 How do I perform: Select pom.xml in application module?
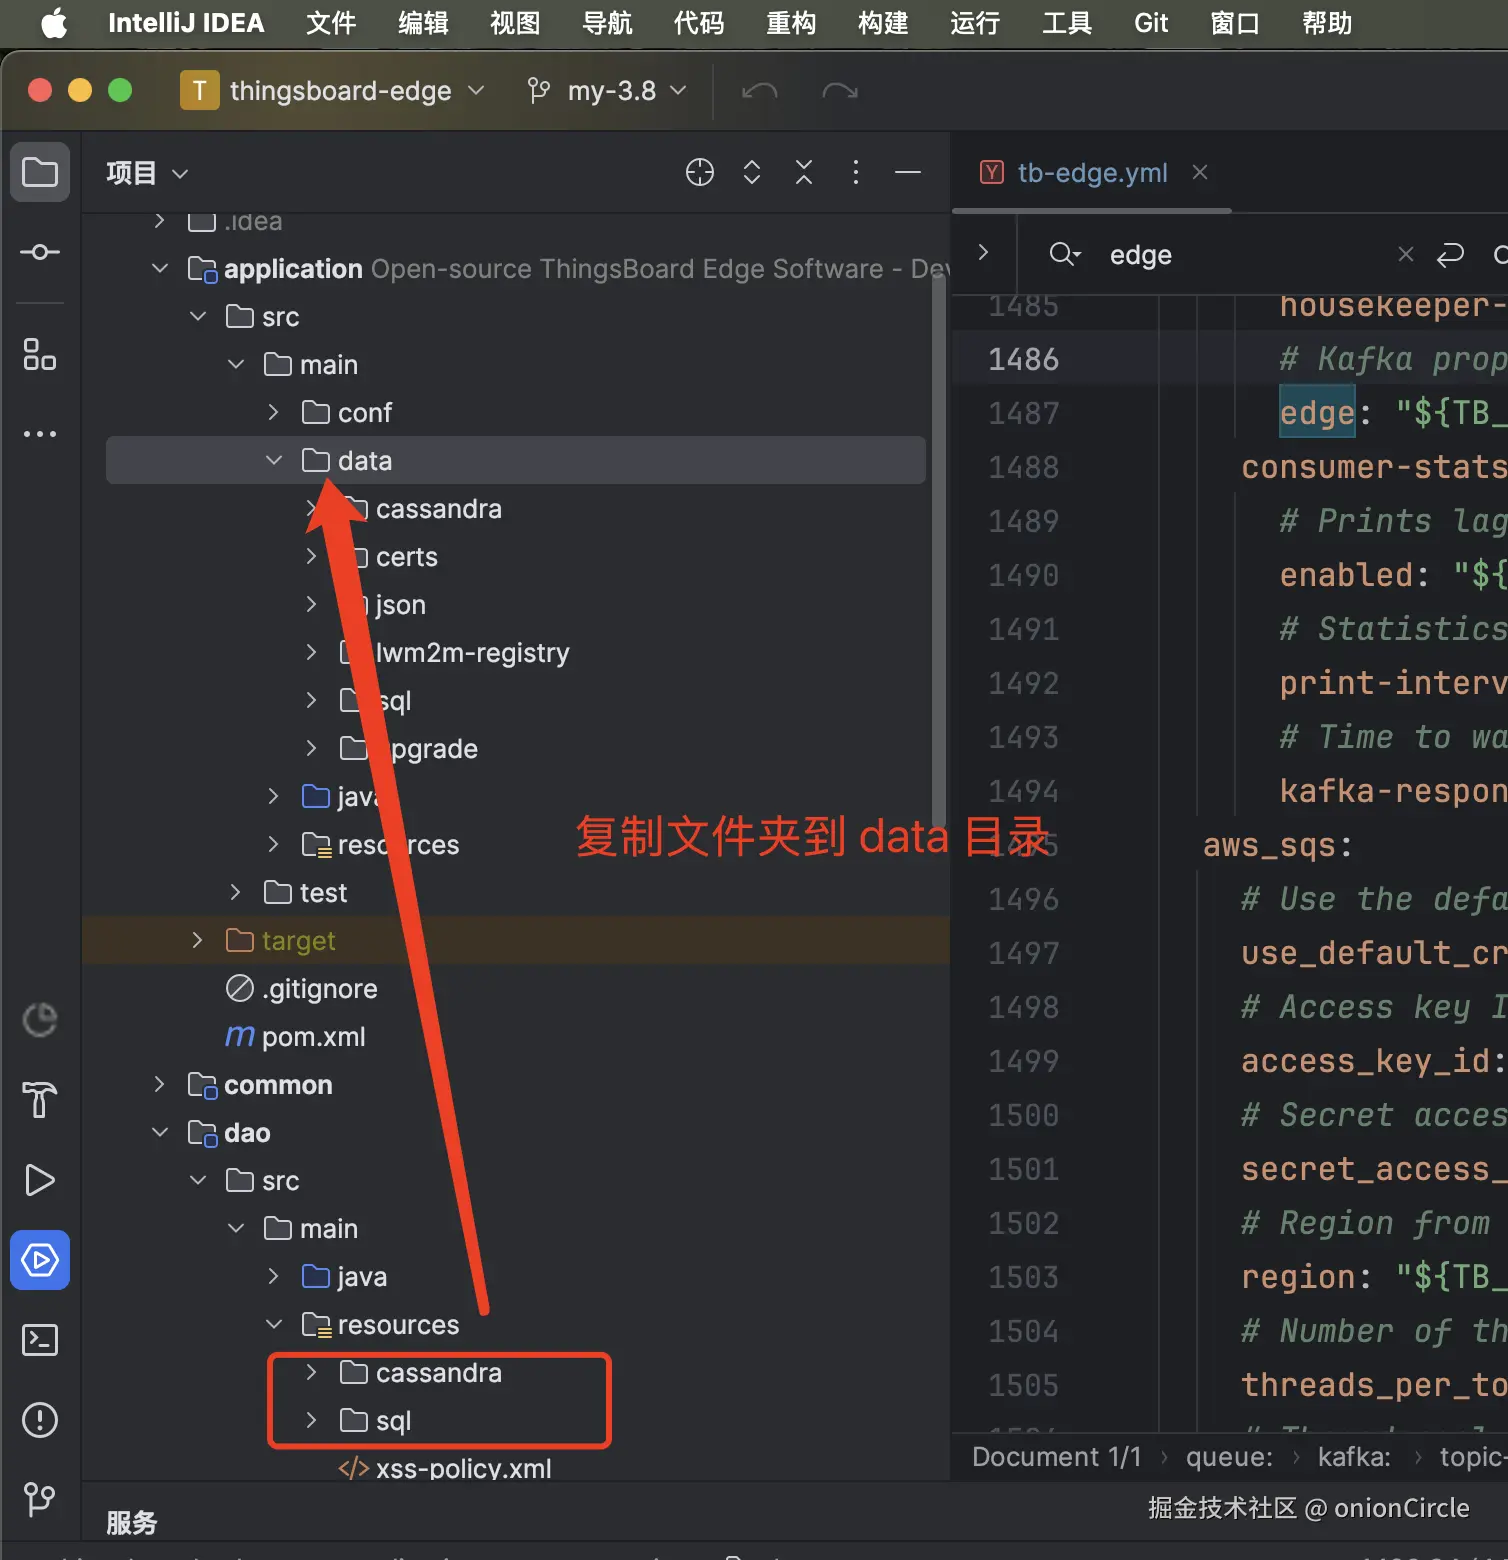point(313,1037)
